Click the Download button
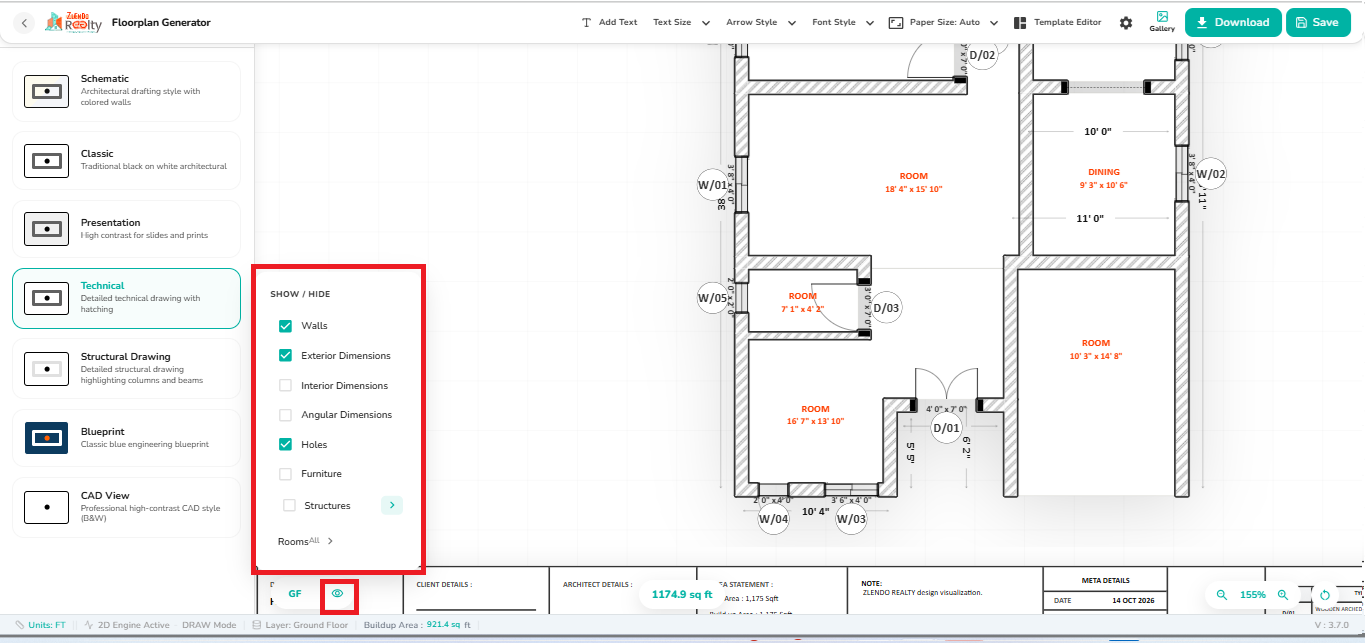1365x643 pixels. click(x=1233, y=22)
